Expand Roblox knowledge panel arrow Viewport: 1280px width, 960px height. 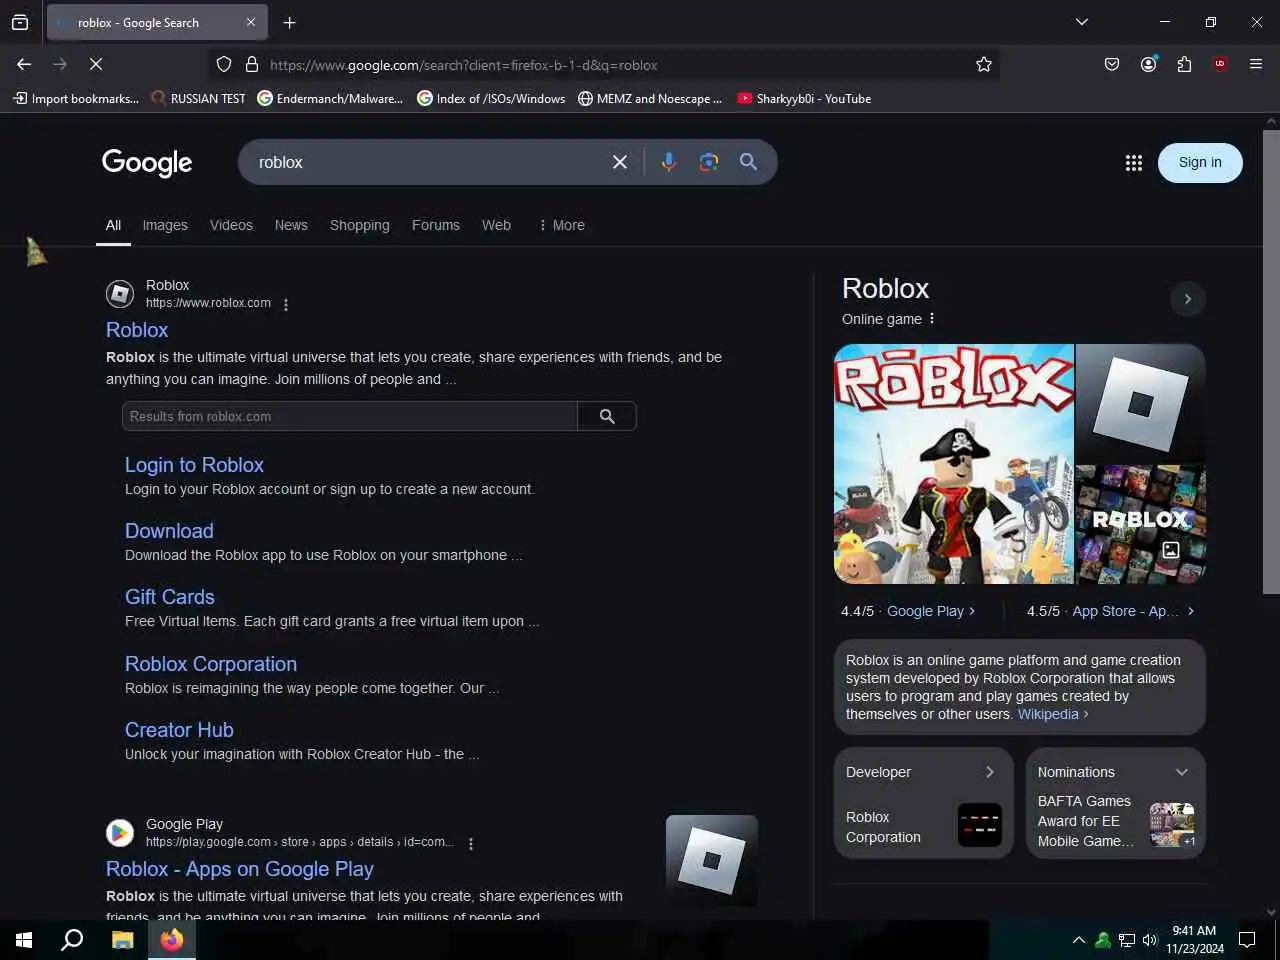tap(1187, 299)
